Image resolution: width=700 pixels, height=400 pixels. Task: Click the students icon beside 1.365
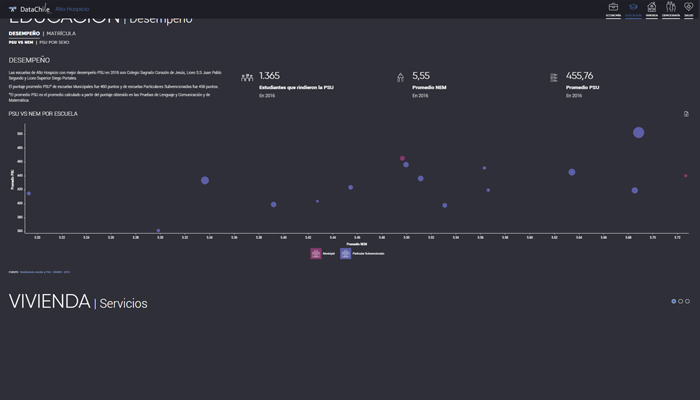pos(247,78)
